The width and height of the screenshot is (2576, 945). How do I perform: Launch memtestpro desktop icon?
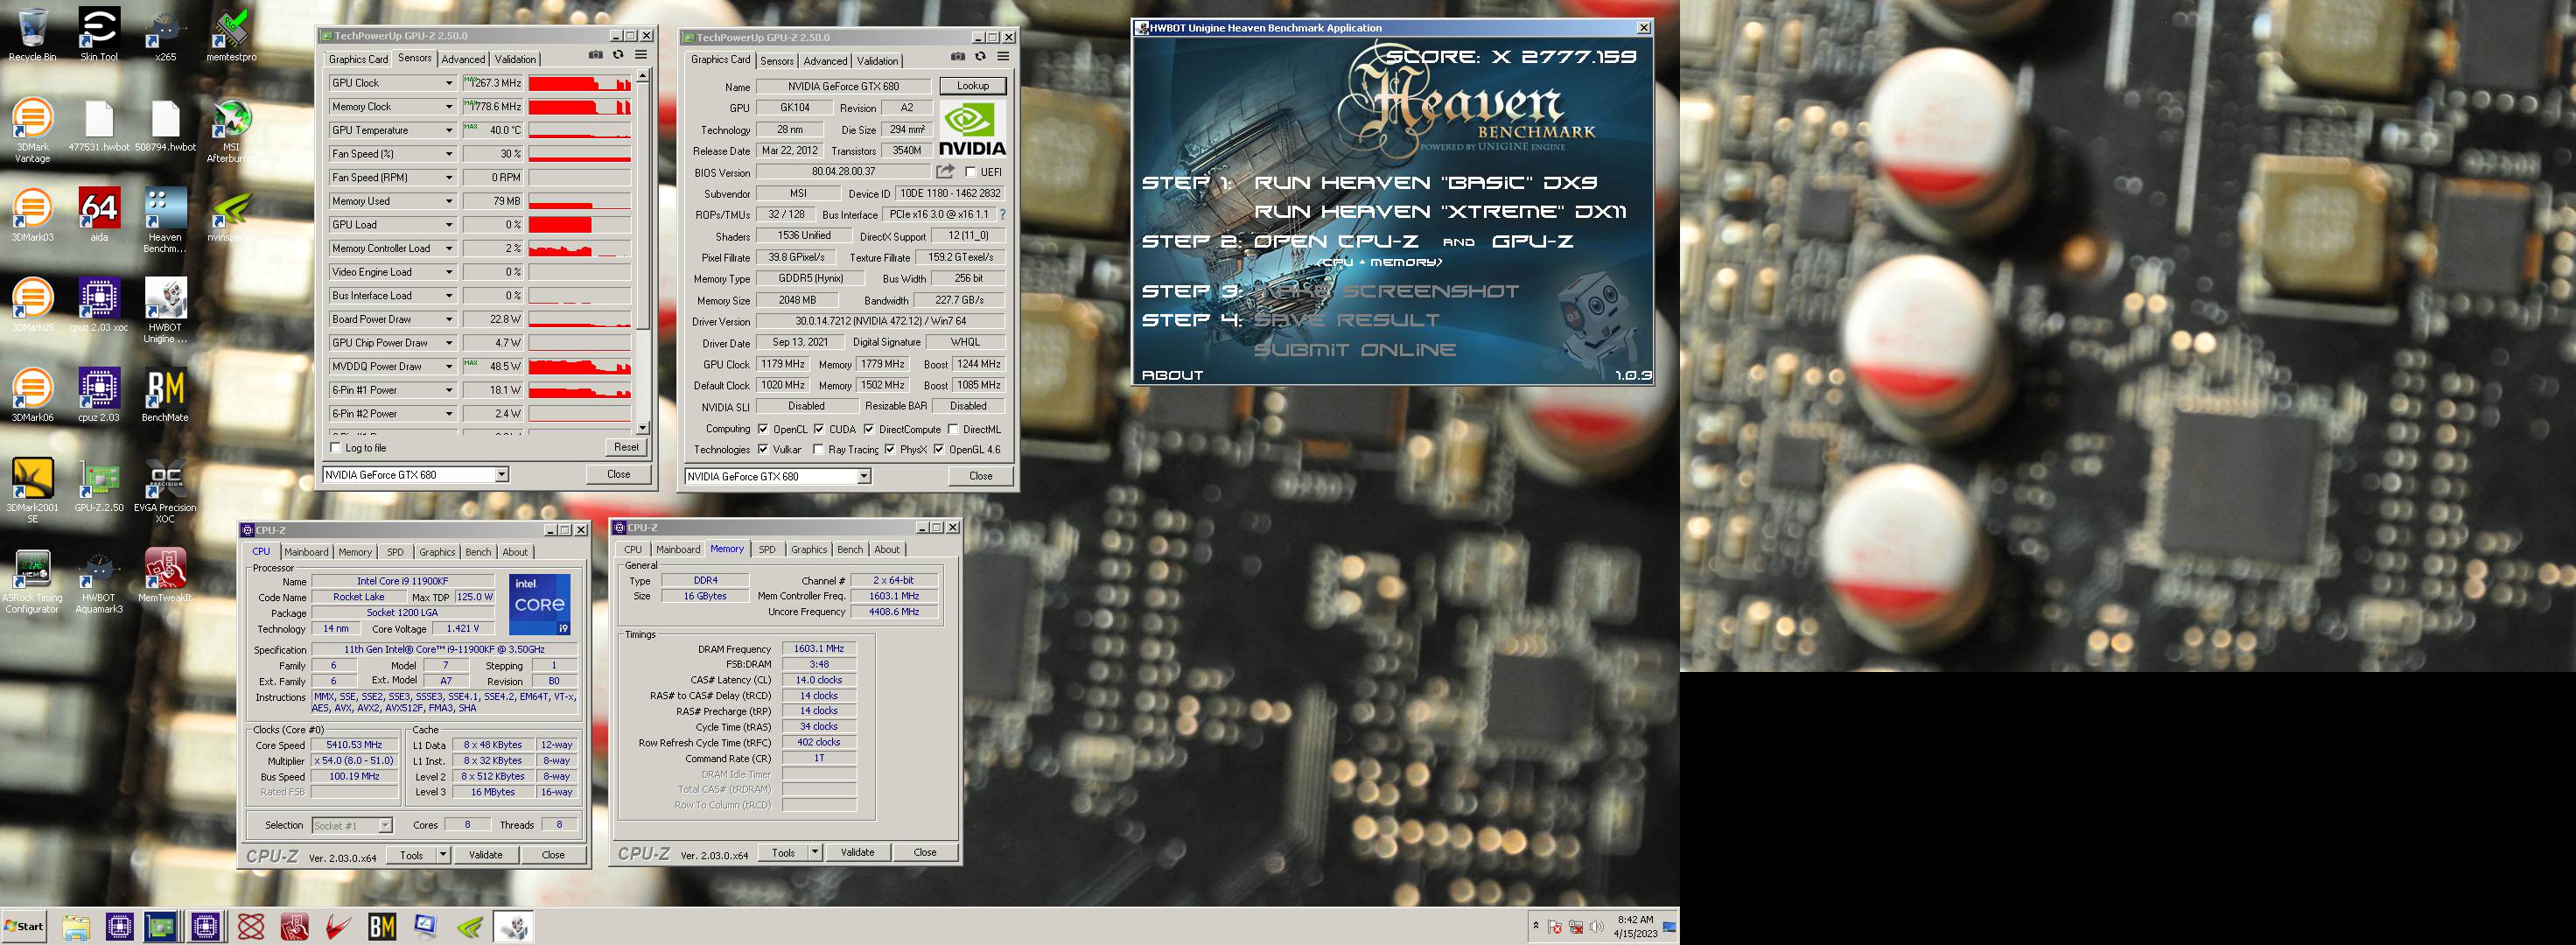tap(231, 35)
